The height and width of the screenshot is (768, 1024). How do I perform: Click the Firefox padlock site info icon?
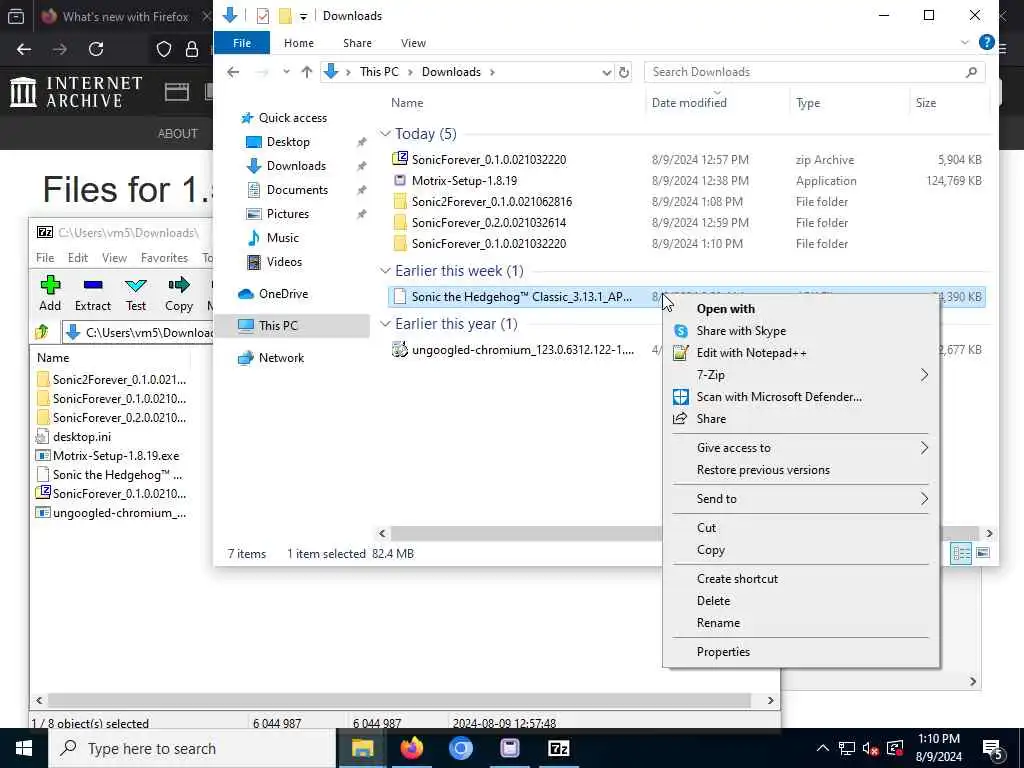click(192, 49)
